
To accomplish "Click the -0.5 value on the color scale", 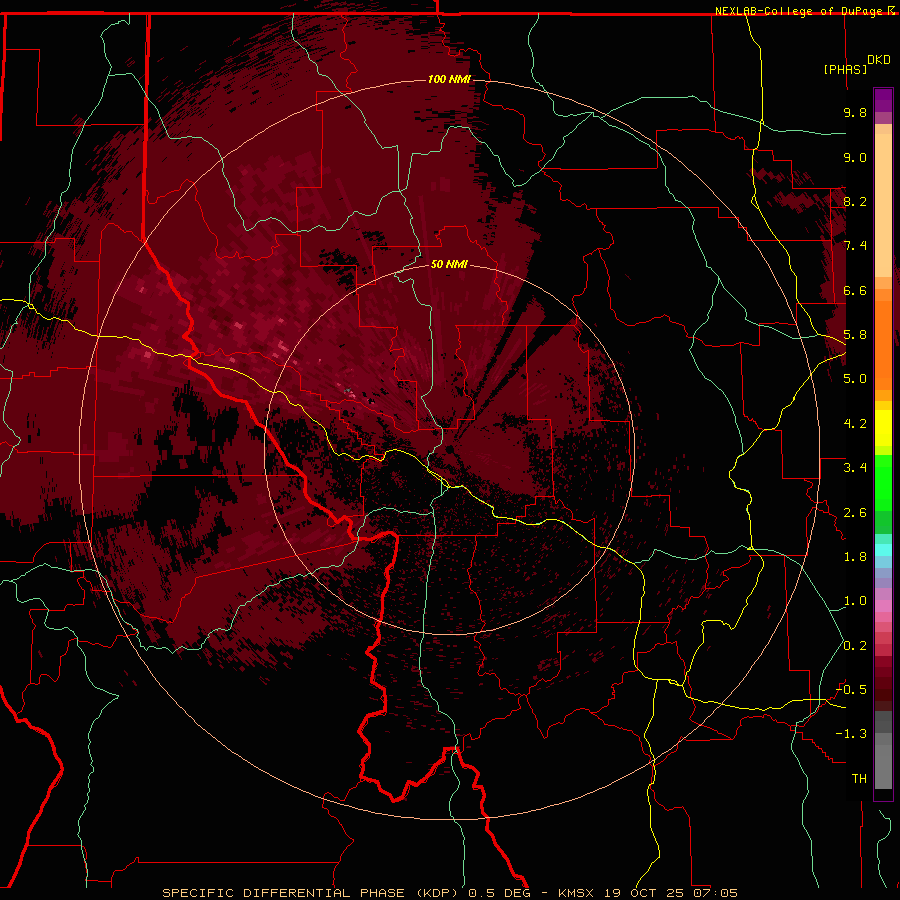I will 851,690.
